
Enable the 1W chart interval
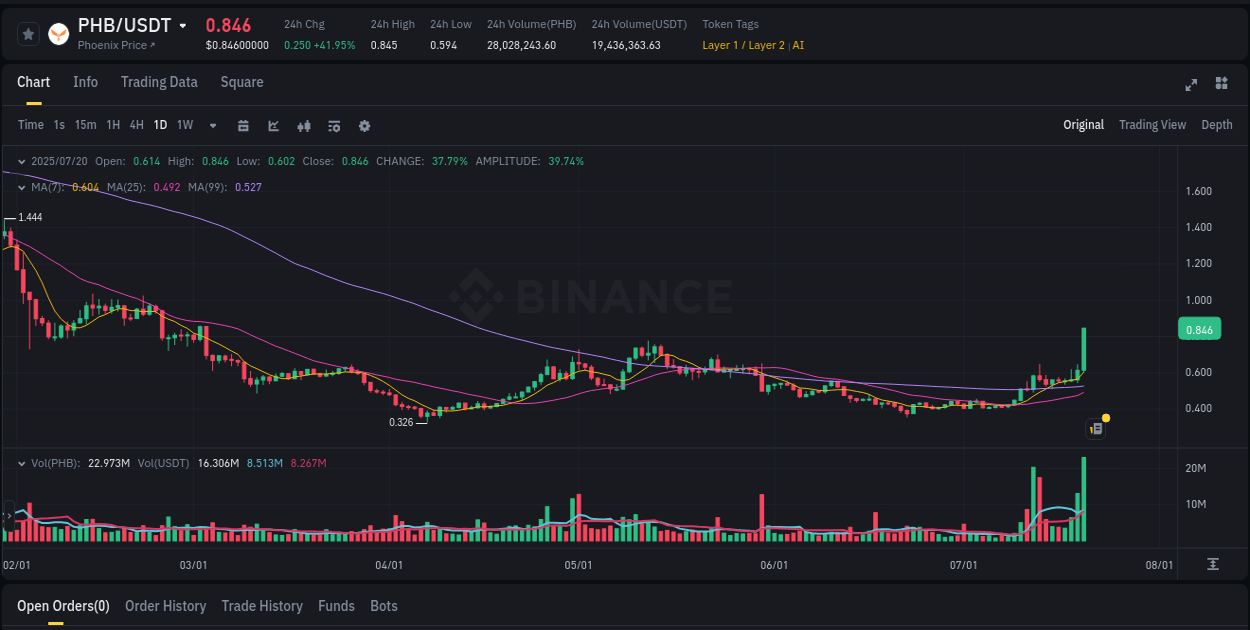[184, 125]
